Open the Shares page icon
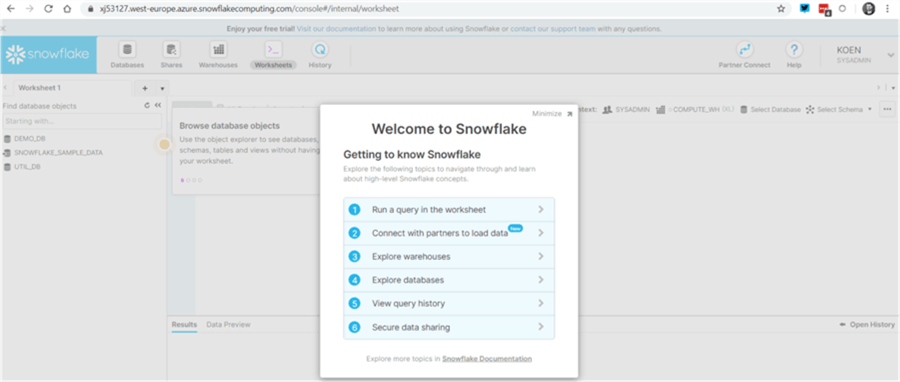This screenshot has width=900, height=382. tap(172, 50)
